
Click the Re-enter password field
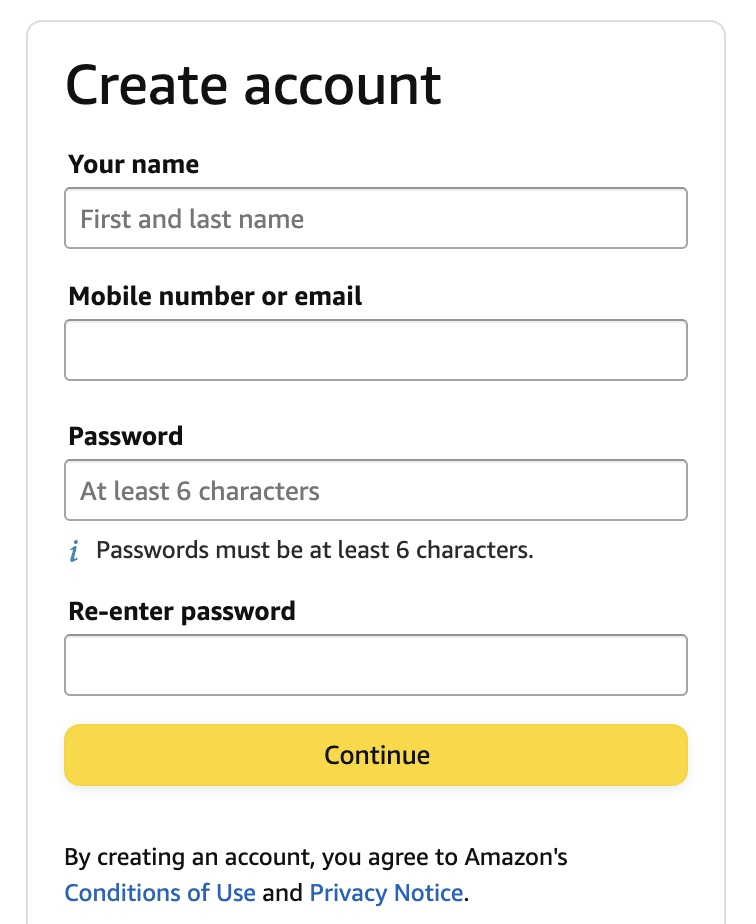376,665
